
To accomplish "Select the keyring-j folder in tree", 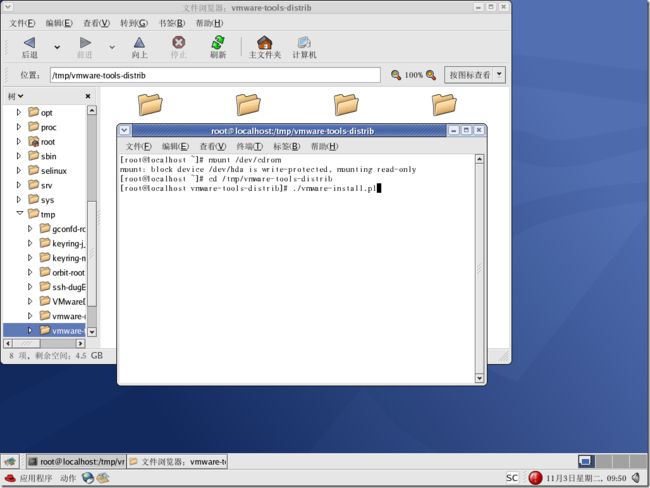I will click(x=63, y=243).
